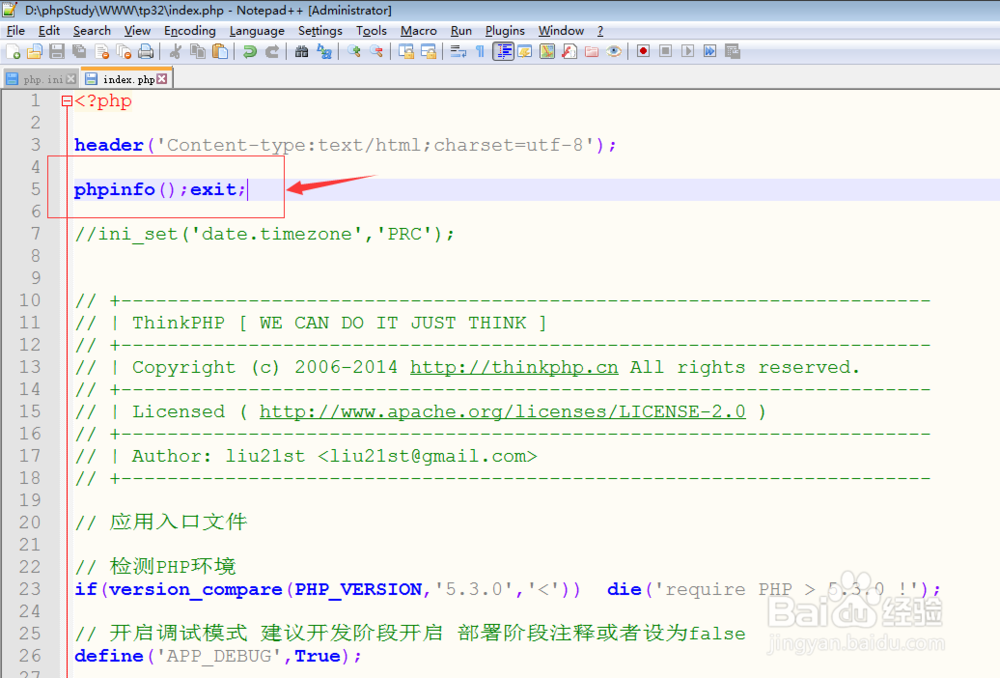The width and height of the screenshot is (1000, 678).
Task: Start macro recording with the red dot
Action: [x=643, y=51]
